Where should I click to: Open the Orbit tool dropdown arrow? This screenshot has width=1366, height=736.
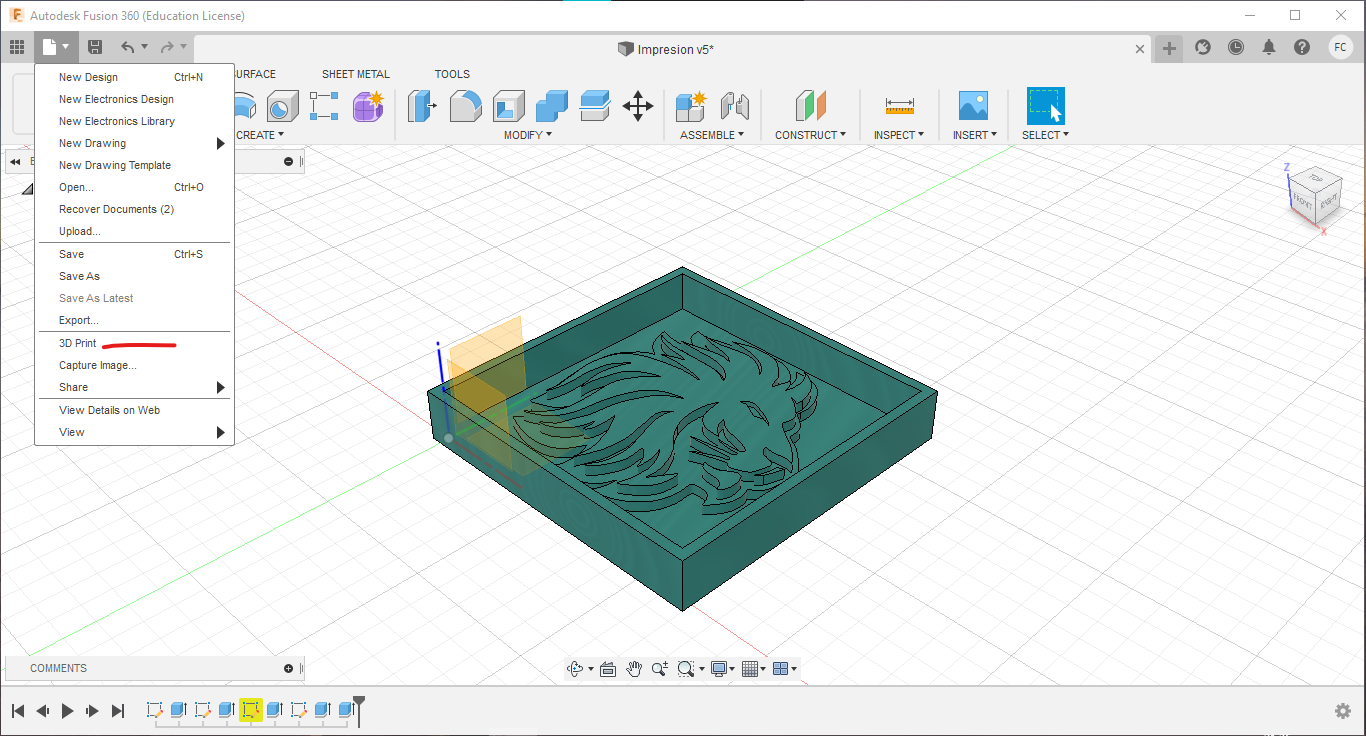[x=591, y=669]
